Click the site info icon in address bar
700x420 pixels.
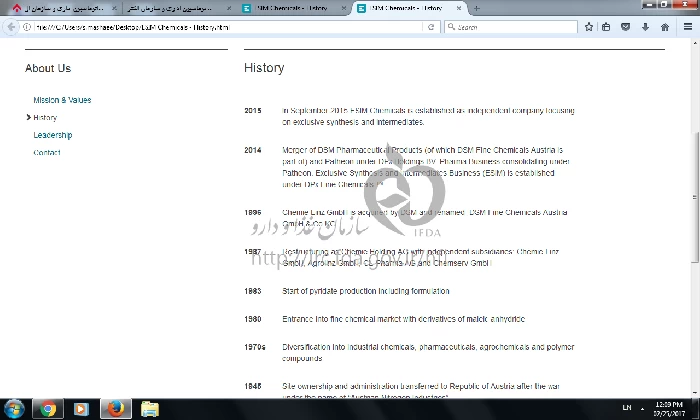[x=27, y=27]
